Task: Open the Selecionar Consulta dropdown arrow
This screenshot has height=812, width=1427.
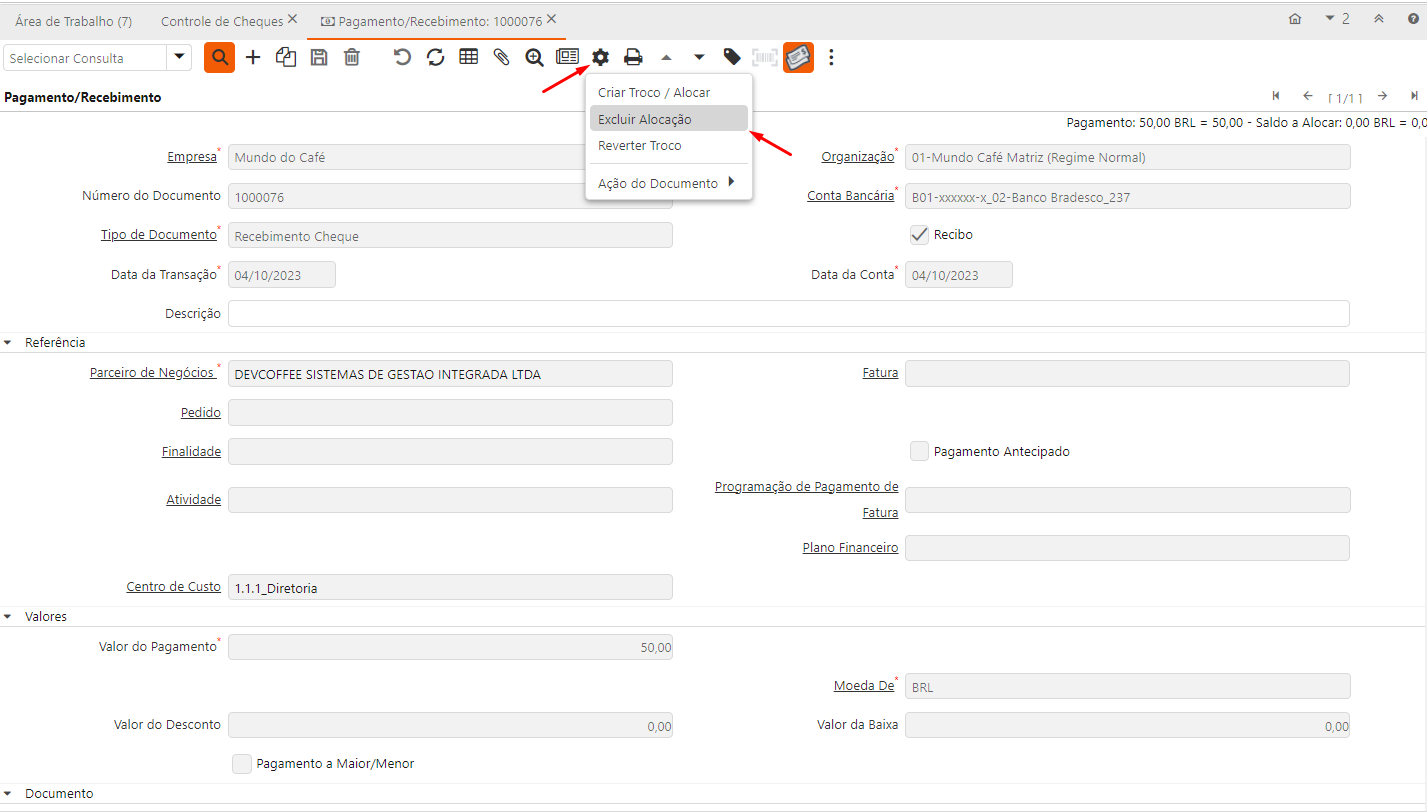Action: pos(179,58)
